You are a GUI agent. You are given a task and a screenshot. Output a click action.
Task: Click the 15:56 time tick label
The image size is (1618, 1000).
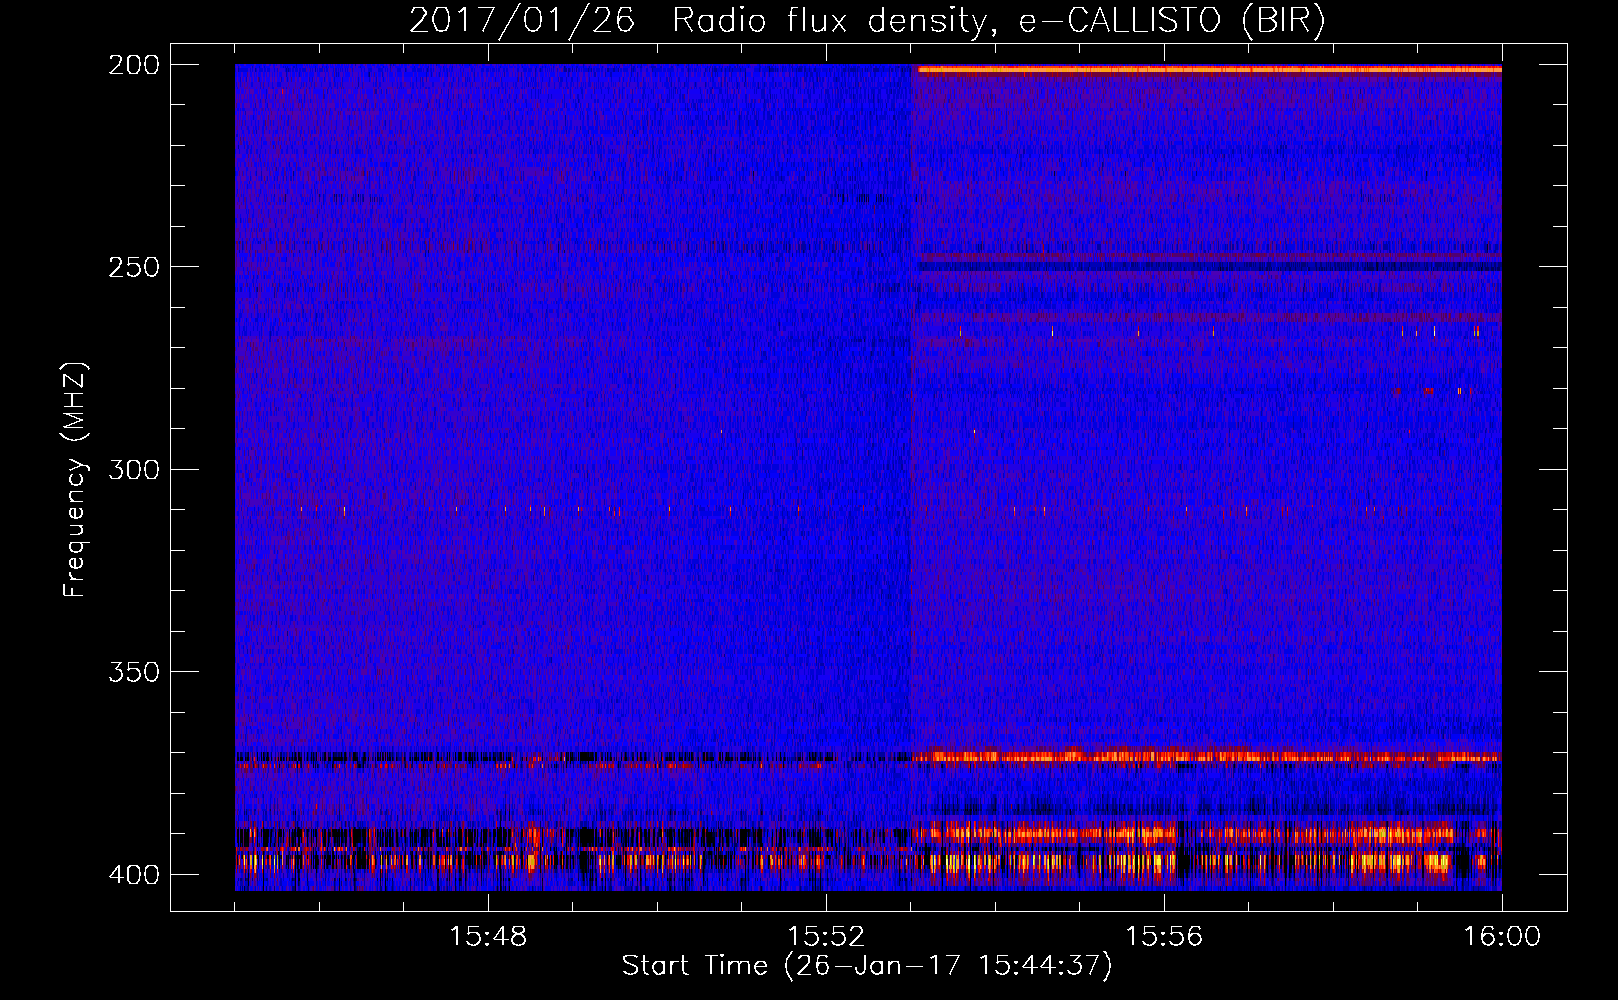pos(1164,936)
